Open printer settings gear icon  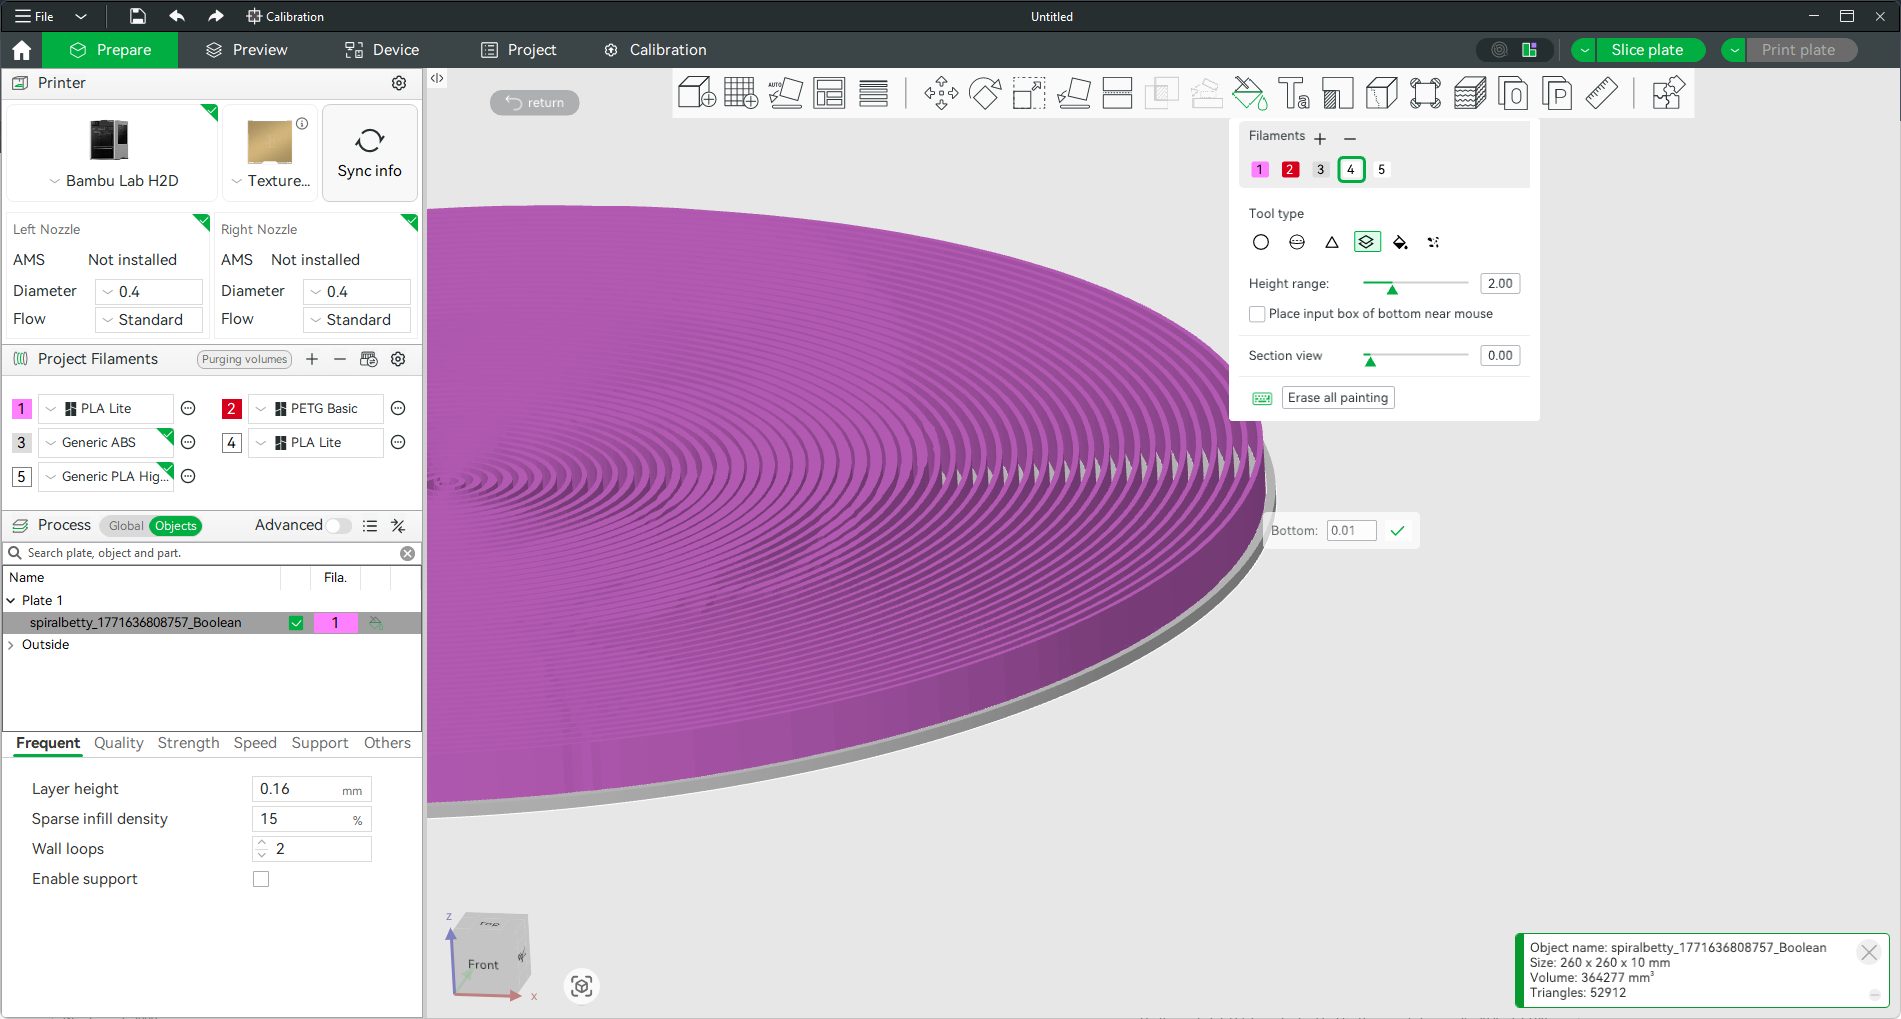click(399, 83)
